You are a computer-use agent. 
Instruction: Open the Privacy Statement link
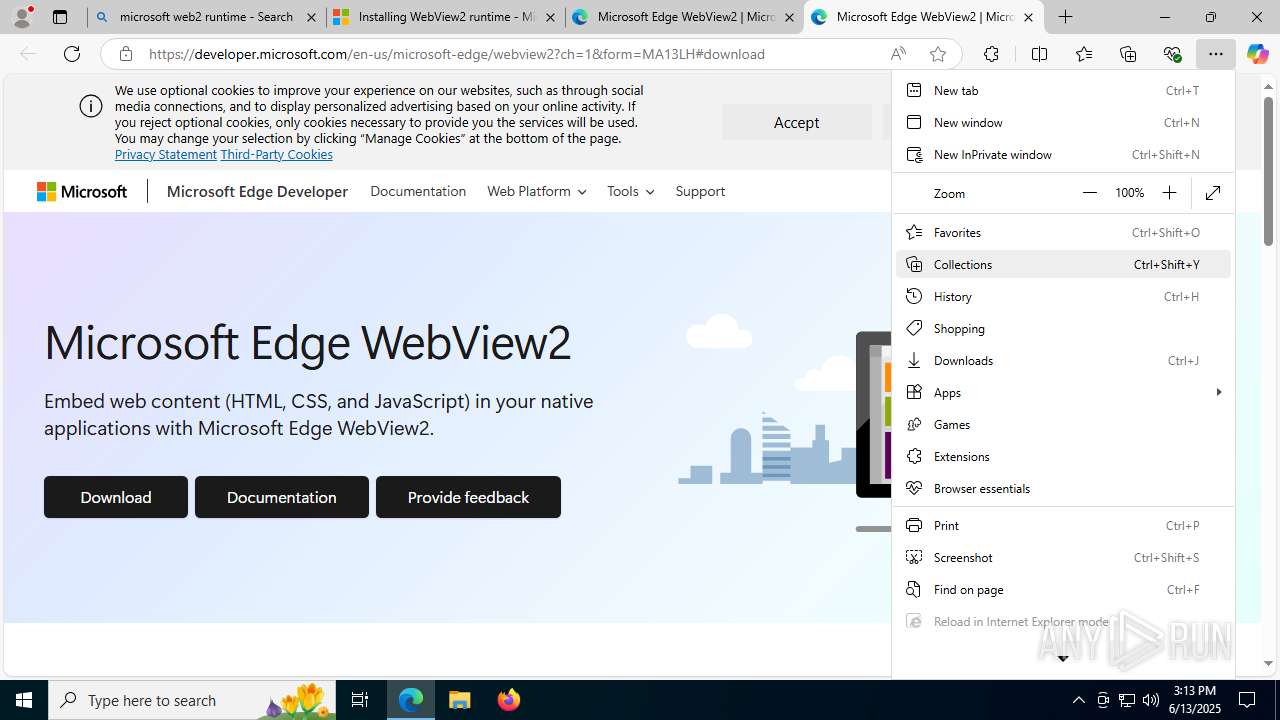point(166,154)
